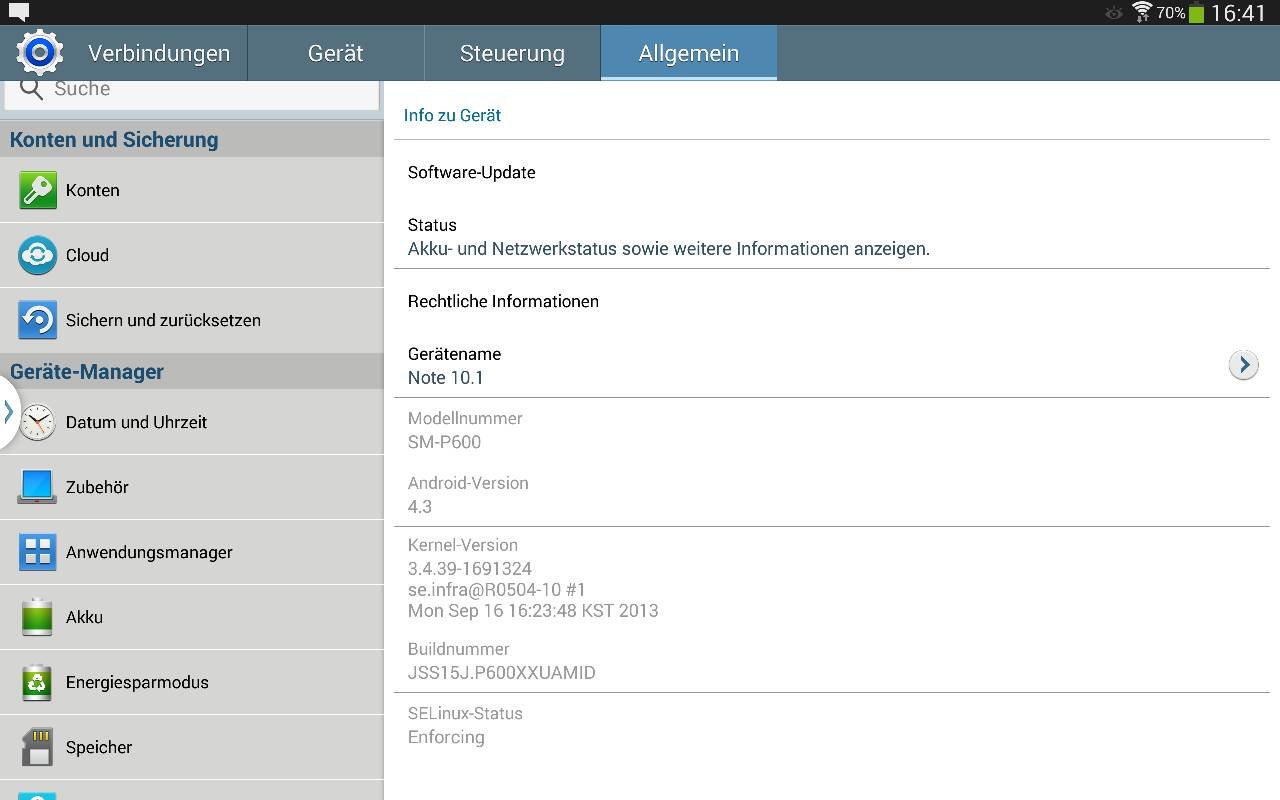Viewport: 1280px width, 800px height.
Task: Select Speicher in the sidebar
Action: [x=192, y=747]
